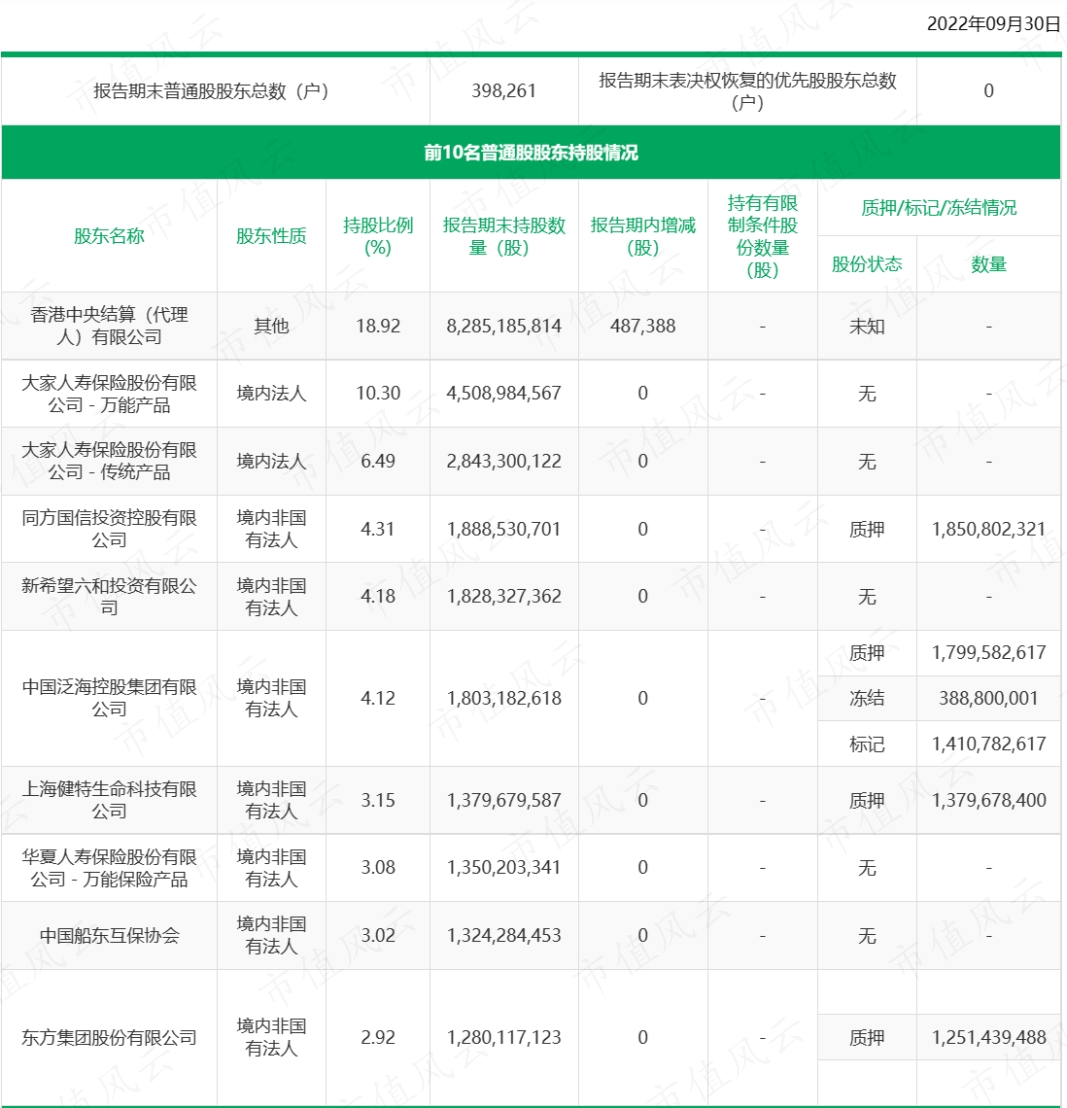The image size is (1067, 1108).
Task: Click the 其他 shareholder type cell
Action: pyautogui.click(x=271, y=326)
